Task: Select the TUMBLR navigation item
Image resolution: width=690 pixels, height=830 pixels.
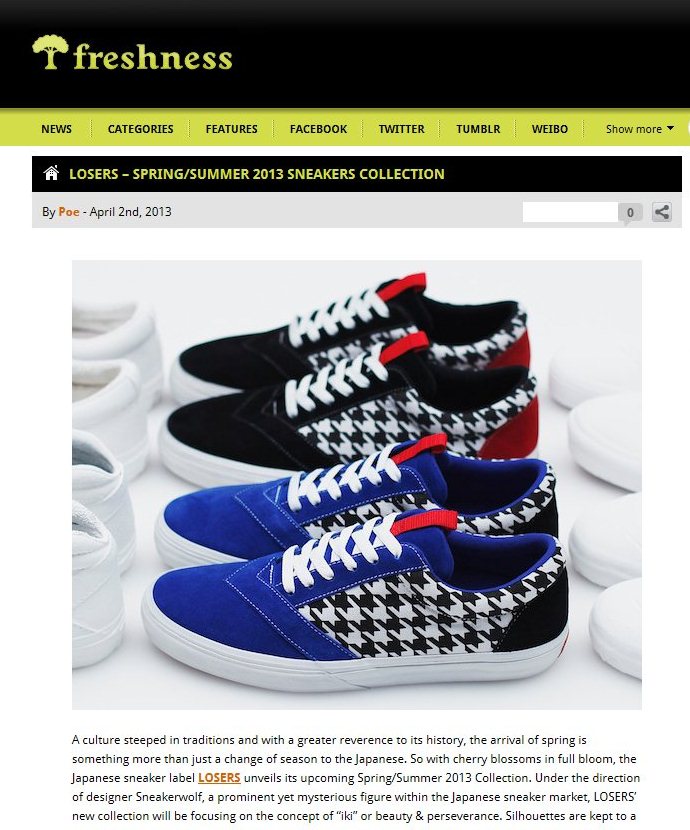Action: (x=478, y=129)
